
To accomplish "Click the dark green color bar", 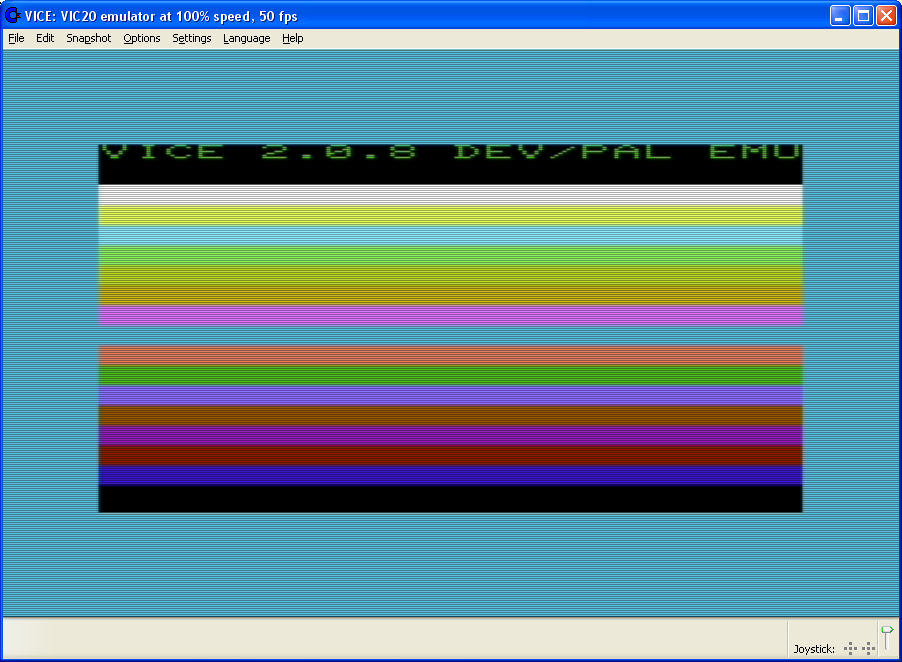I will pos(450,375).
